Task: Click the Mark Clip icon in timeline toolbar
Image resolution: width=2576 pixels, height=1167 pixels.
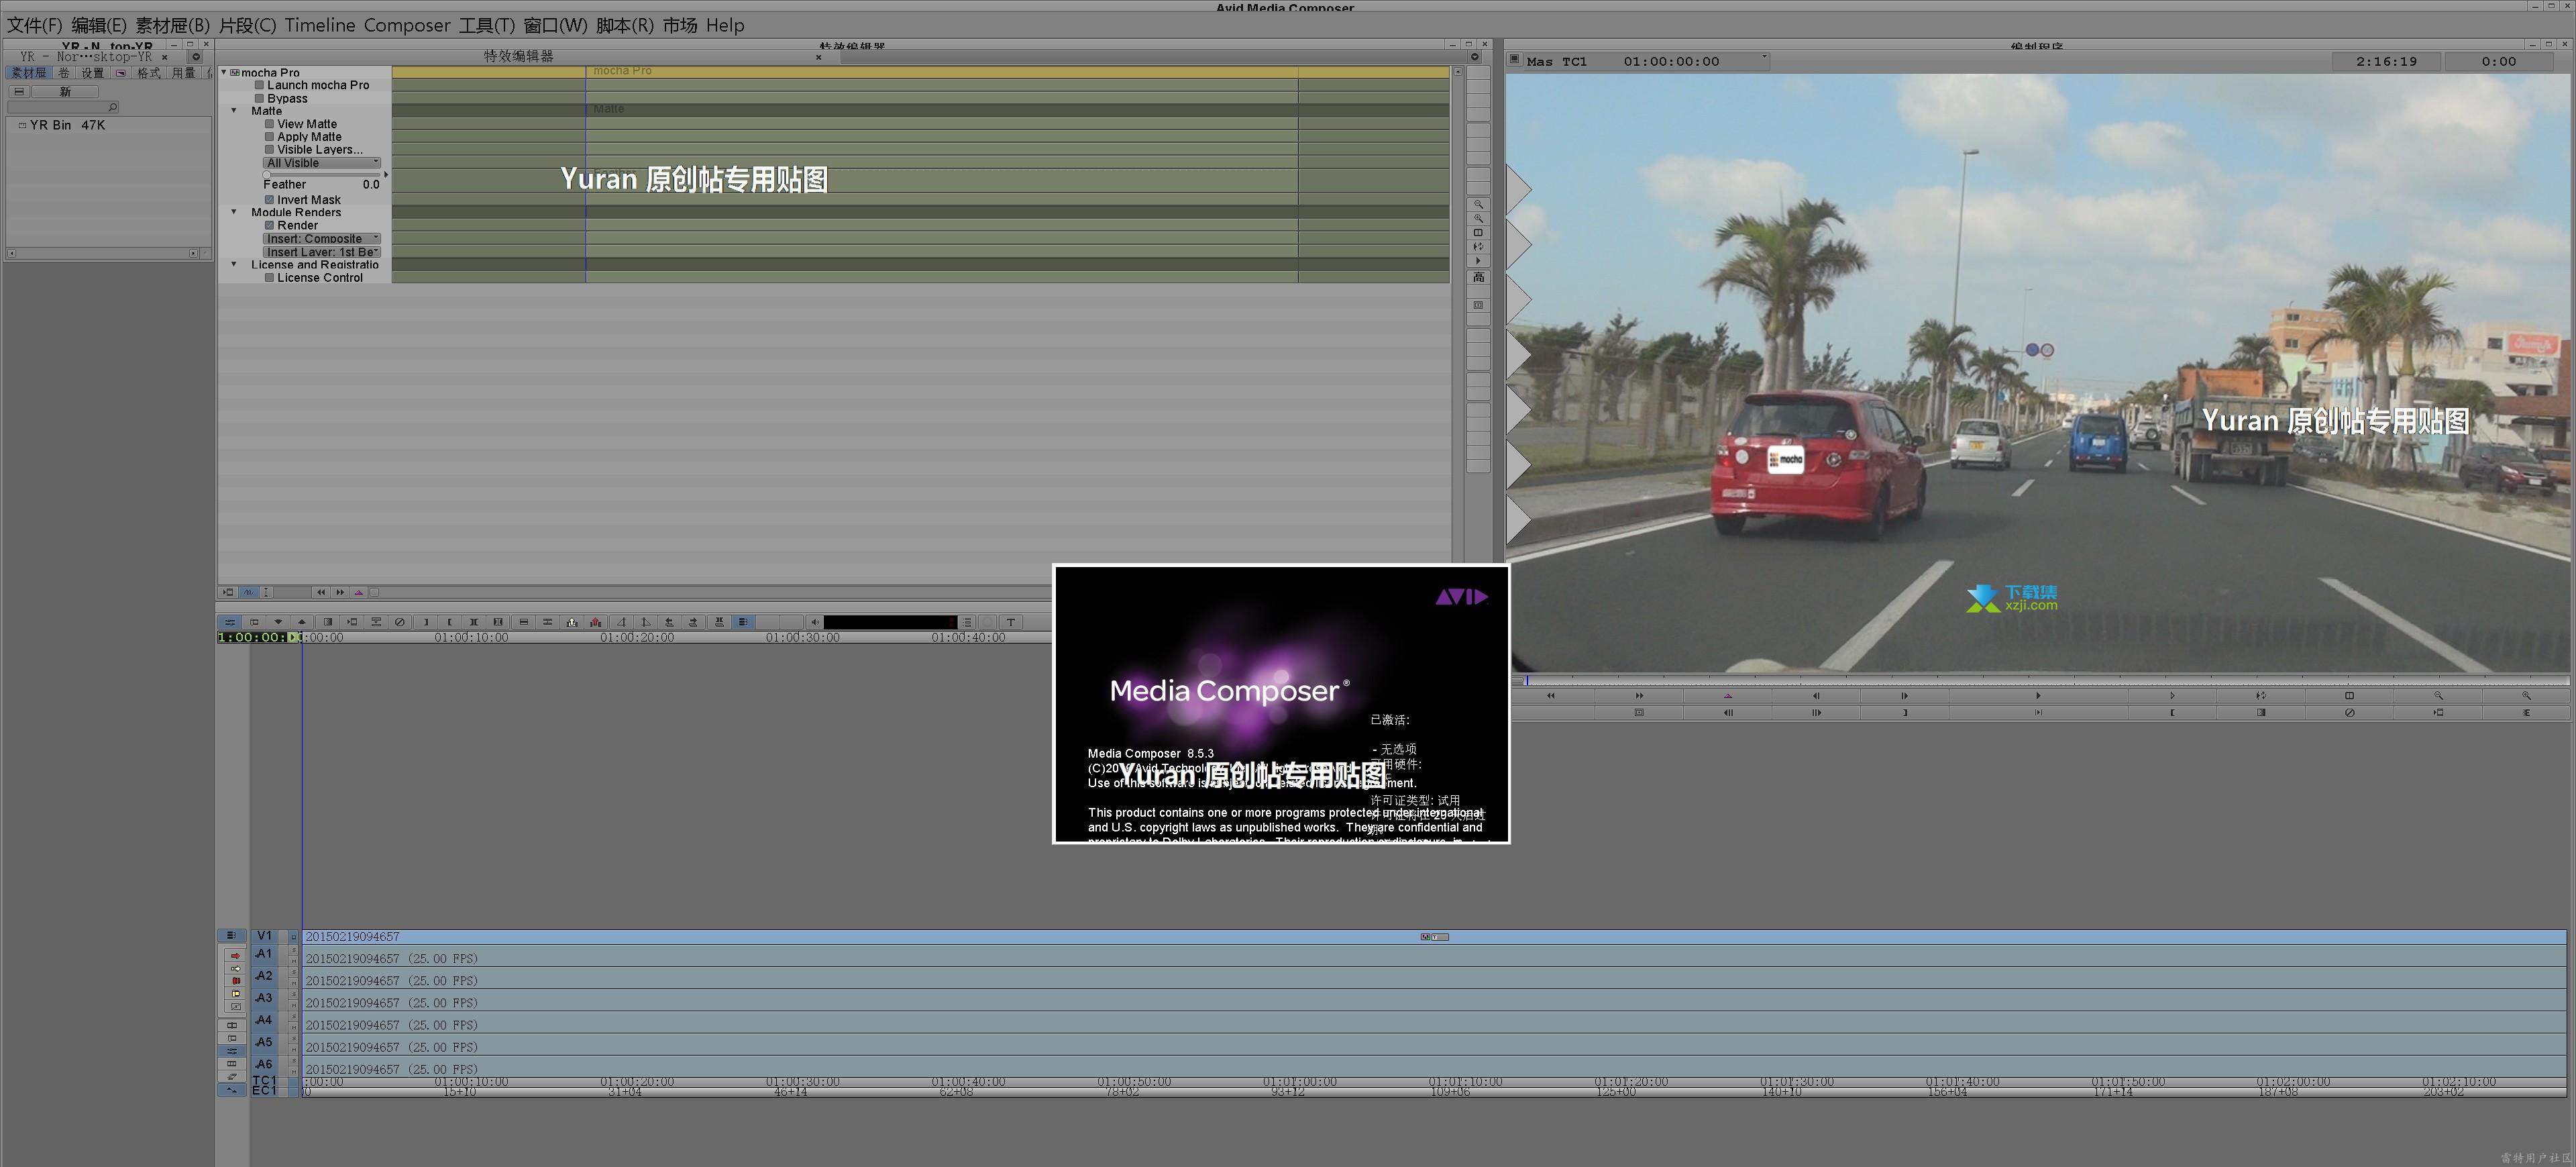Action: (474, 622)
